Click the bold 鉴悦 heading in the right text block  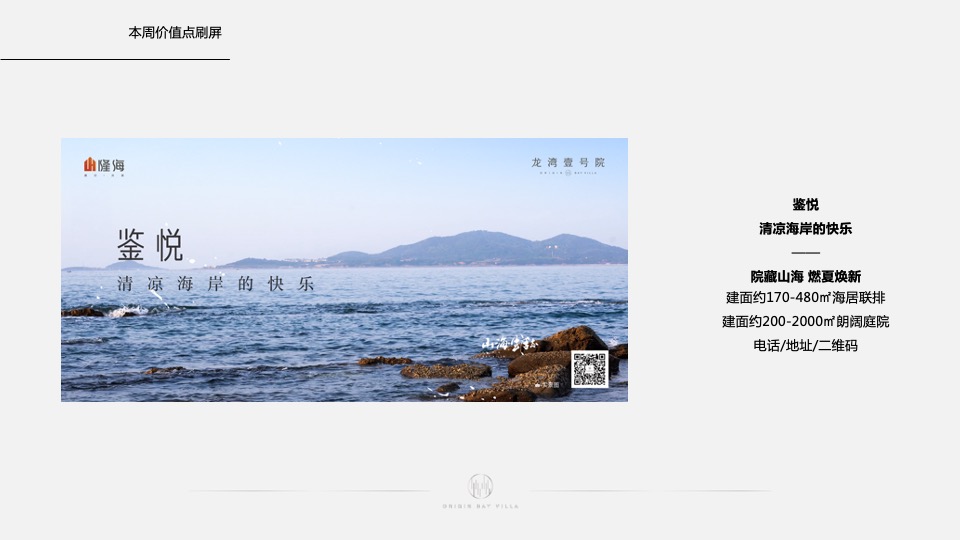(x=805, y=204)
